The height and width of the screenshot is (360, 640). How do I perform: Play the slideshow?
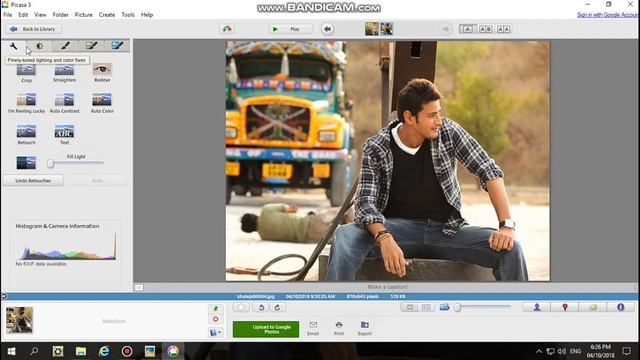coord(291,29)
